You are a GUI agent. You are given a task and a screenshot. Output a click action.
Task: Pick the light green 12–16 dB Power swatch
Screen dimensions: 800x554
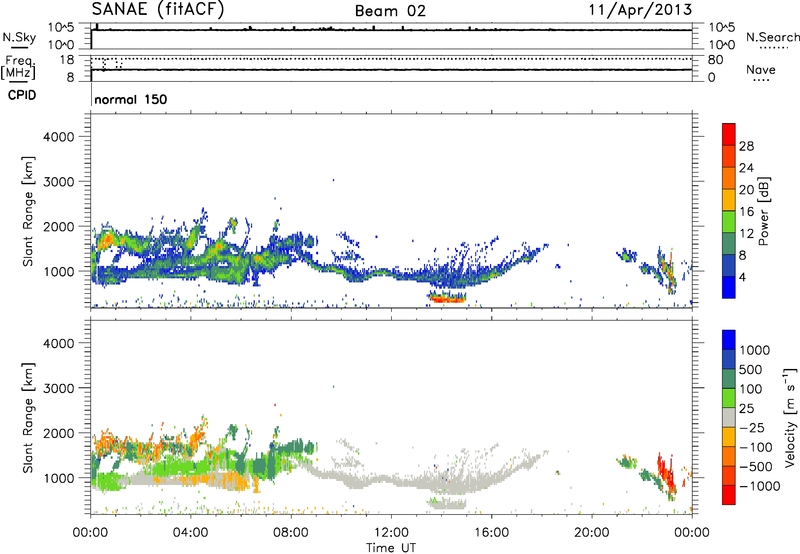tap(729, 222)
